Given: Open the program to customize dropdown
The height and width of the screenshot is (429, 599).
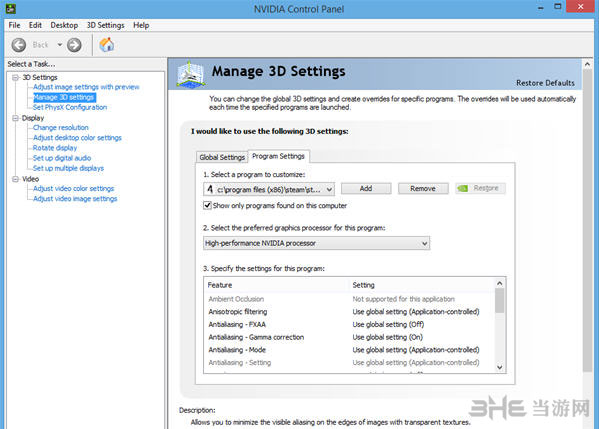Looking at the screenshot, I should (269, 189).
